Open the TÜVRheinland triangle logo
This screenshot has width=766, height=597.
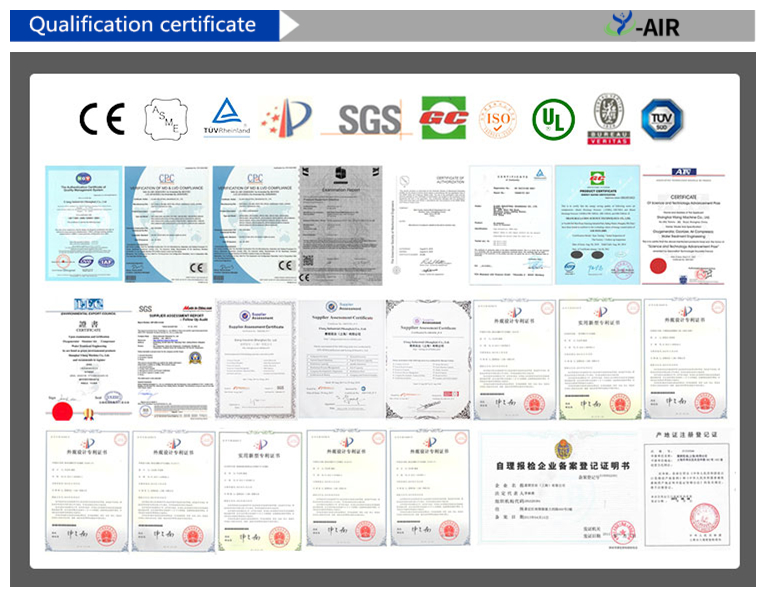coord(227,116)
